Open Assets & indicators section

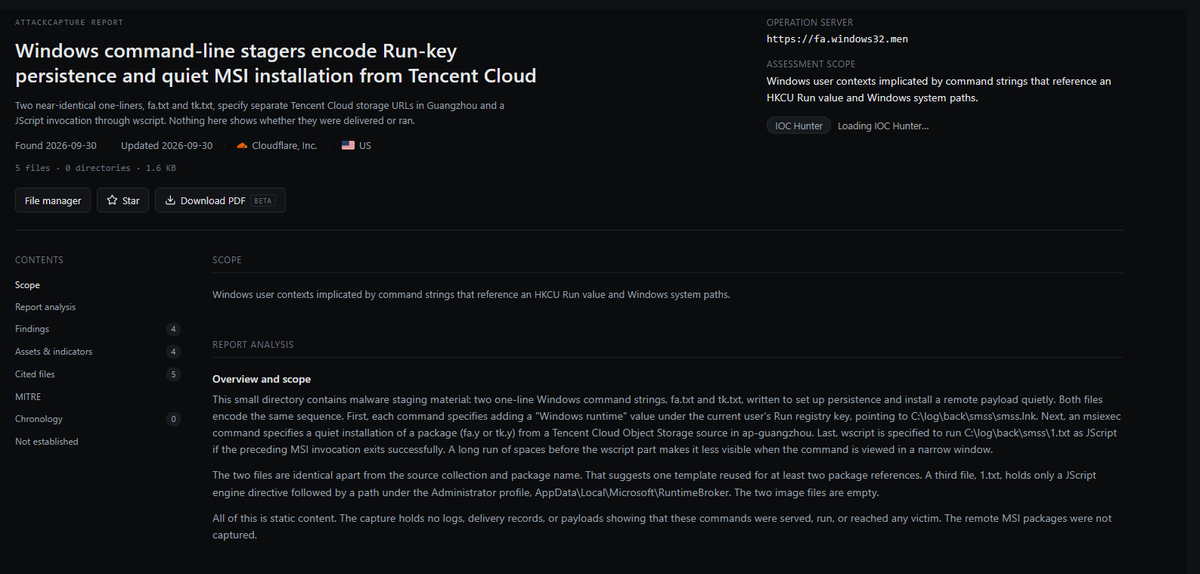[54, 352]
